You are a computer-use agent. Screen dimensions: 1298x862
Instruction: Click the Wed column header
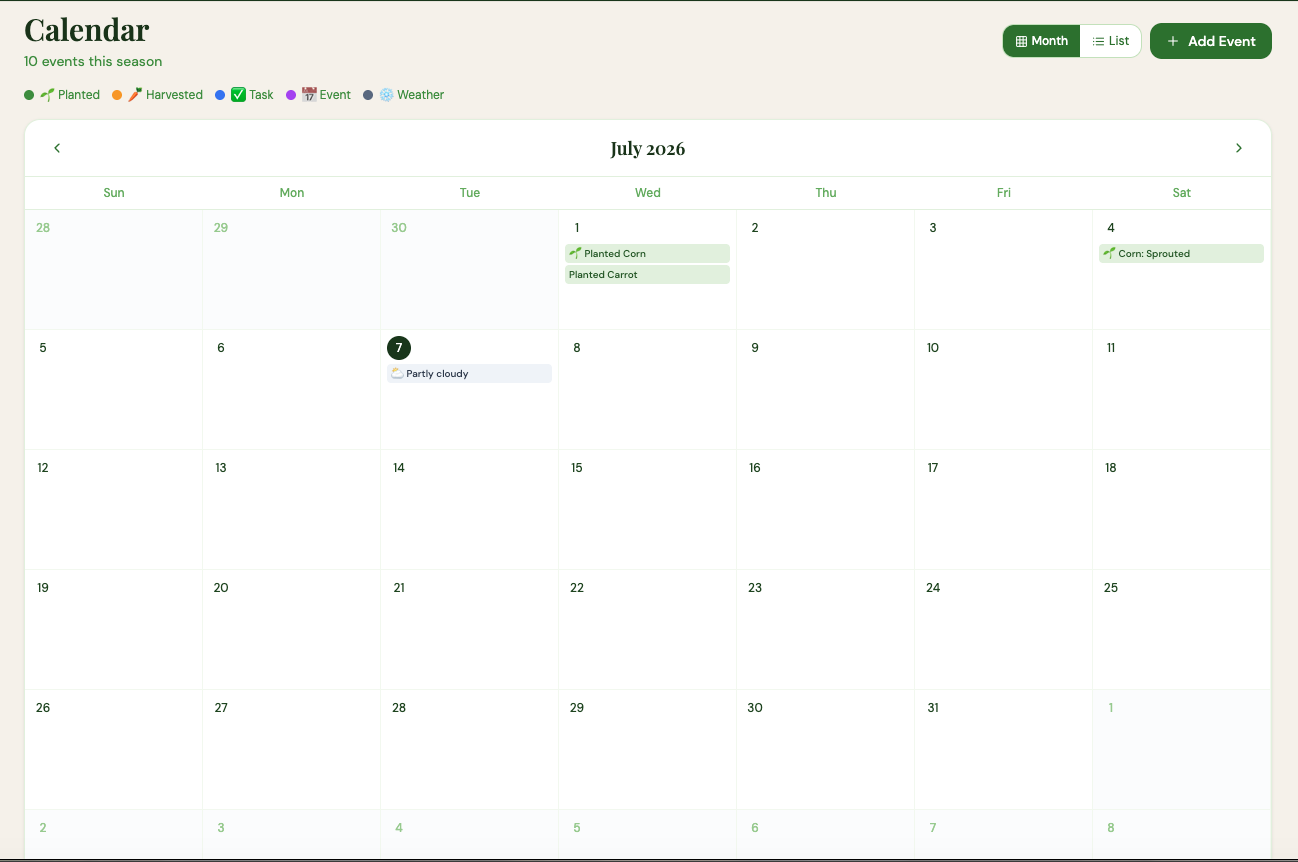648,193
